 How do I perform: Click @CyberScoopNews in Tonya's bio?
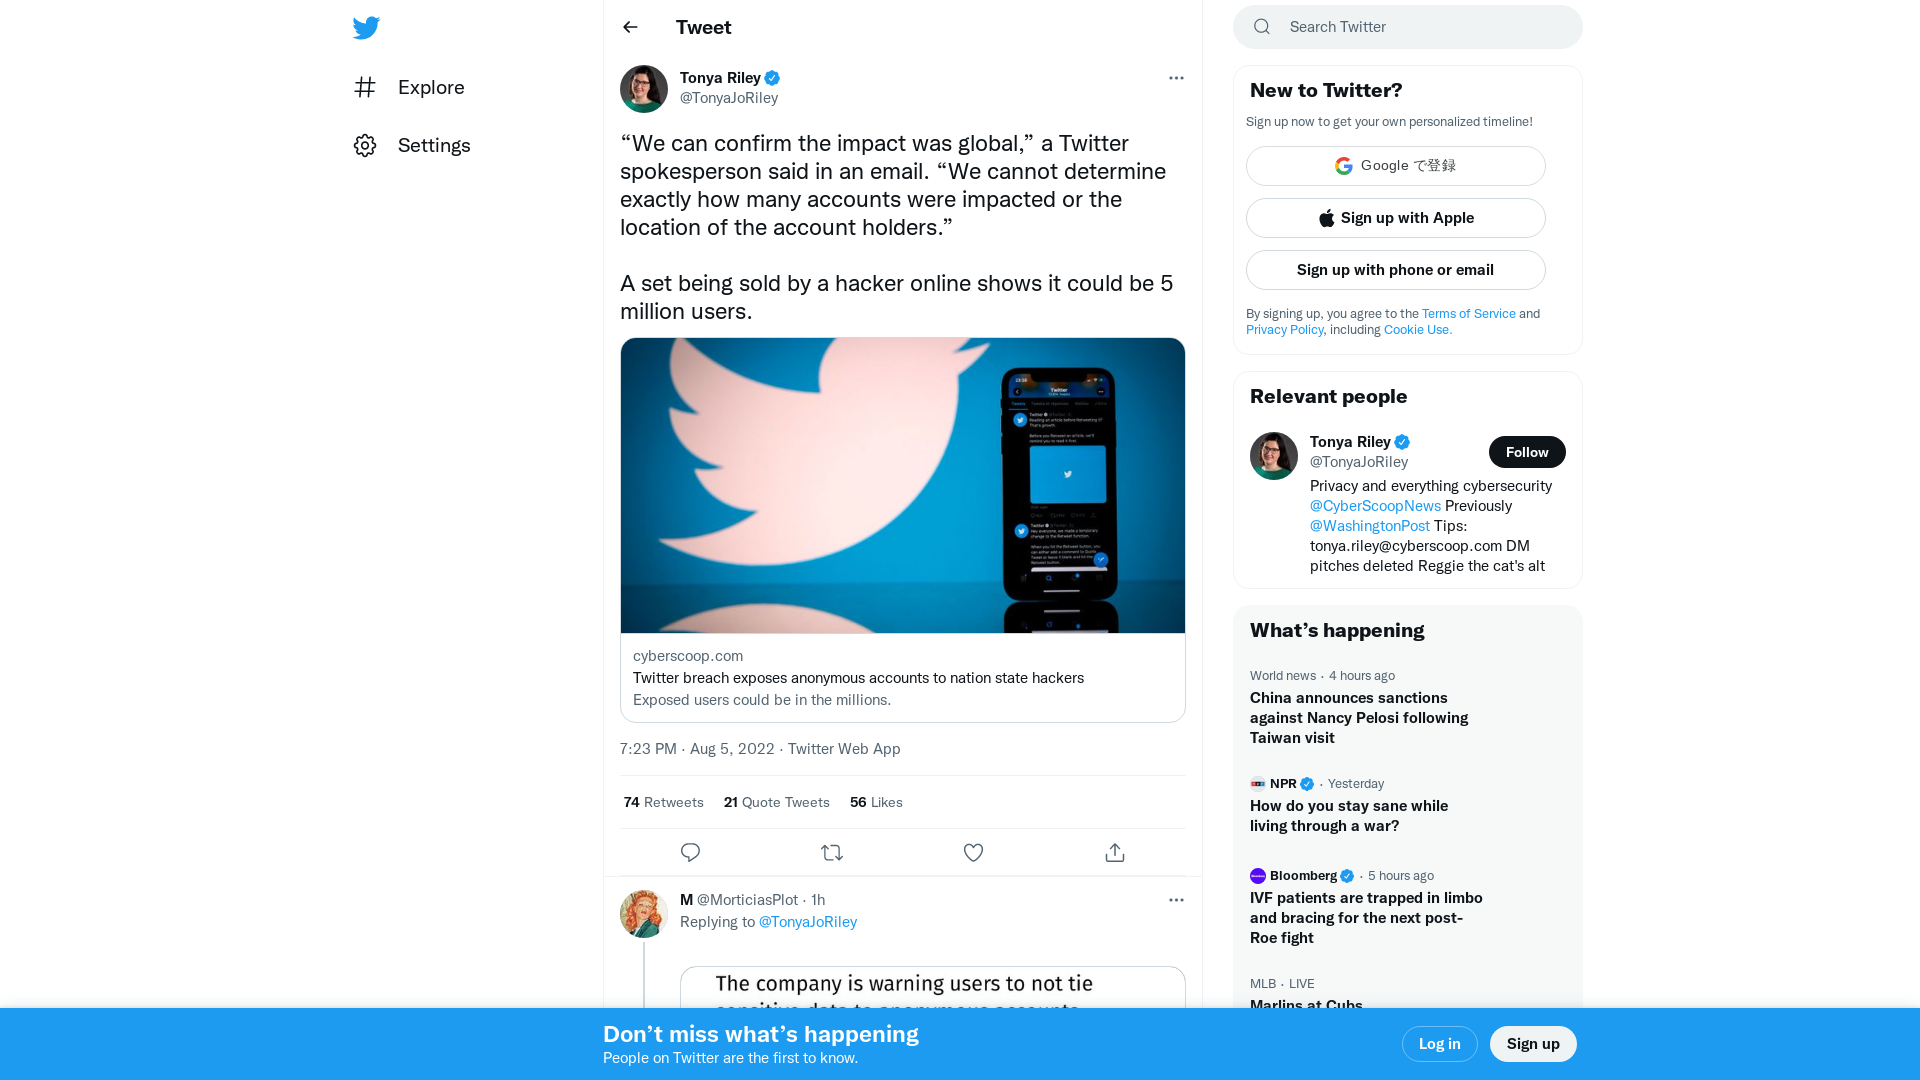1374,505
